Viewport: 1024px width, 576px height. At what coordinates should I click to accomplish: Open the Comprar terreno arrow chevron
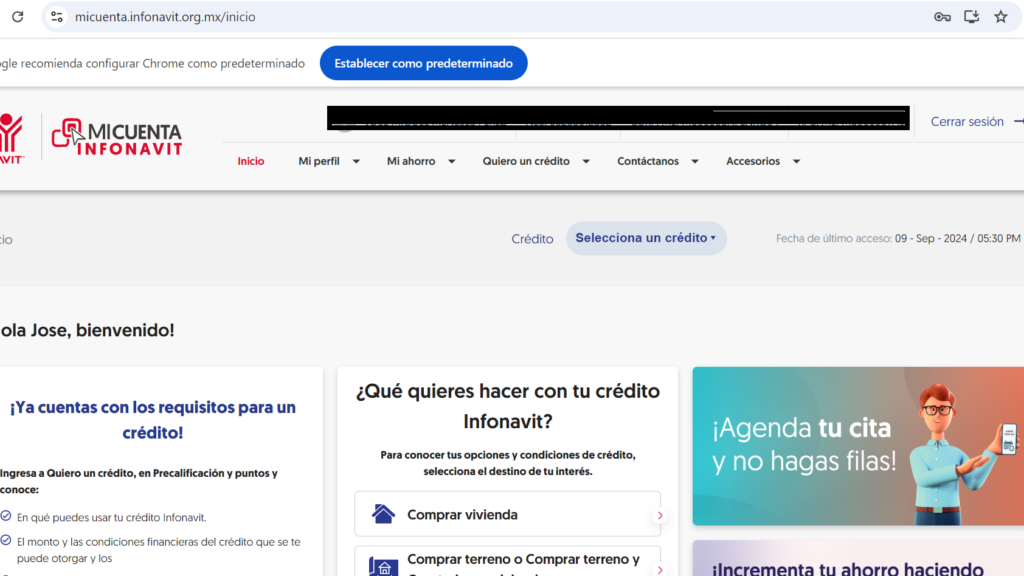pos(660,569)
